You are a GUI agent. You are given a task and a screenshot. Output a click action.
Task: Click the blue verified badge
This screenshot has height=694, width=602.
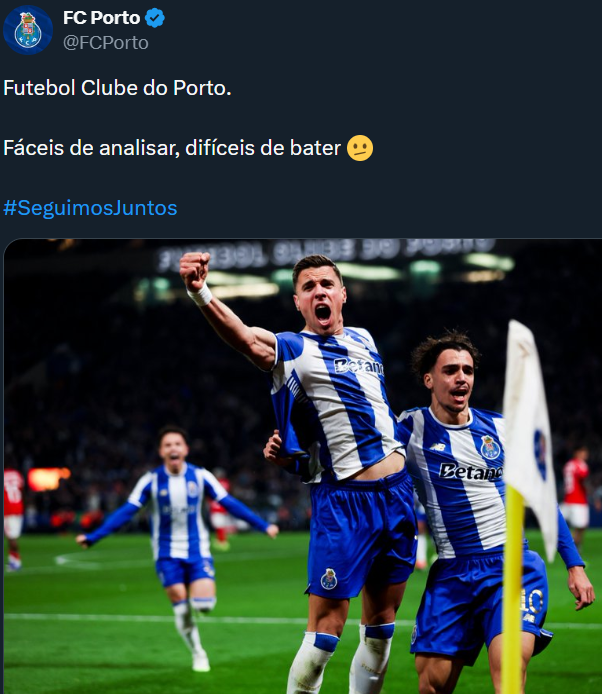pyautogui.click(x=155, y=18)
